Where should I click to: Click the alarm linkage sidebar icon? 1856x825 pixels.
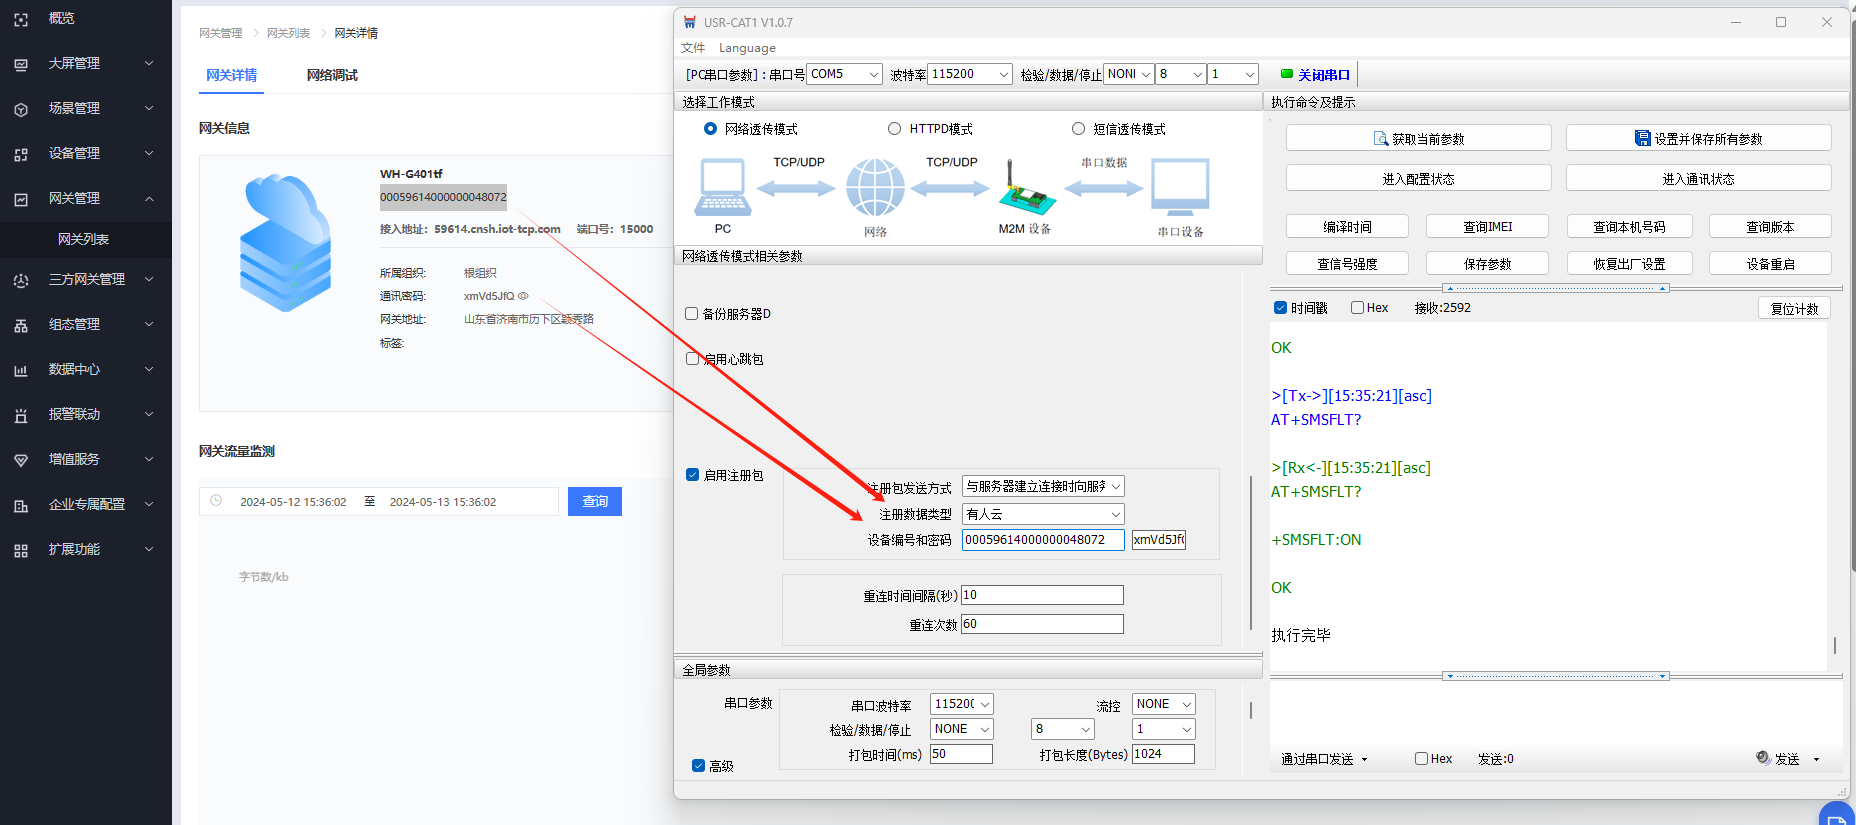21,415
